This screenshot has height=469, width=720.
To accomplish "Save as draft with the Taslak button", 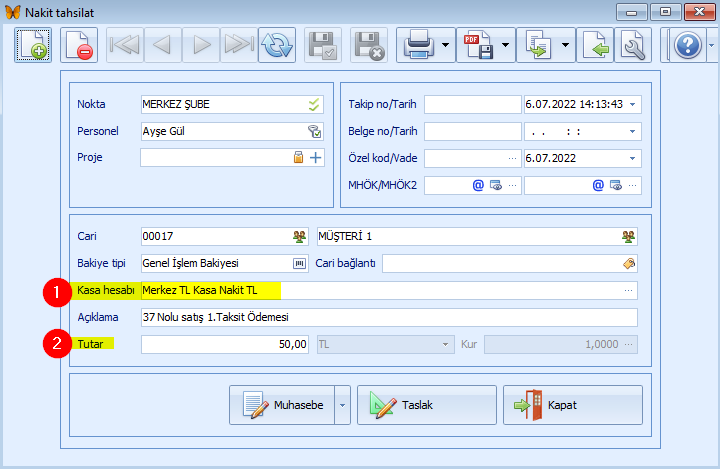I will click(x=427, y=405).
